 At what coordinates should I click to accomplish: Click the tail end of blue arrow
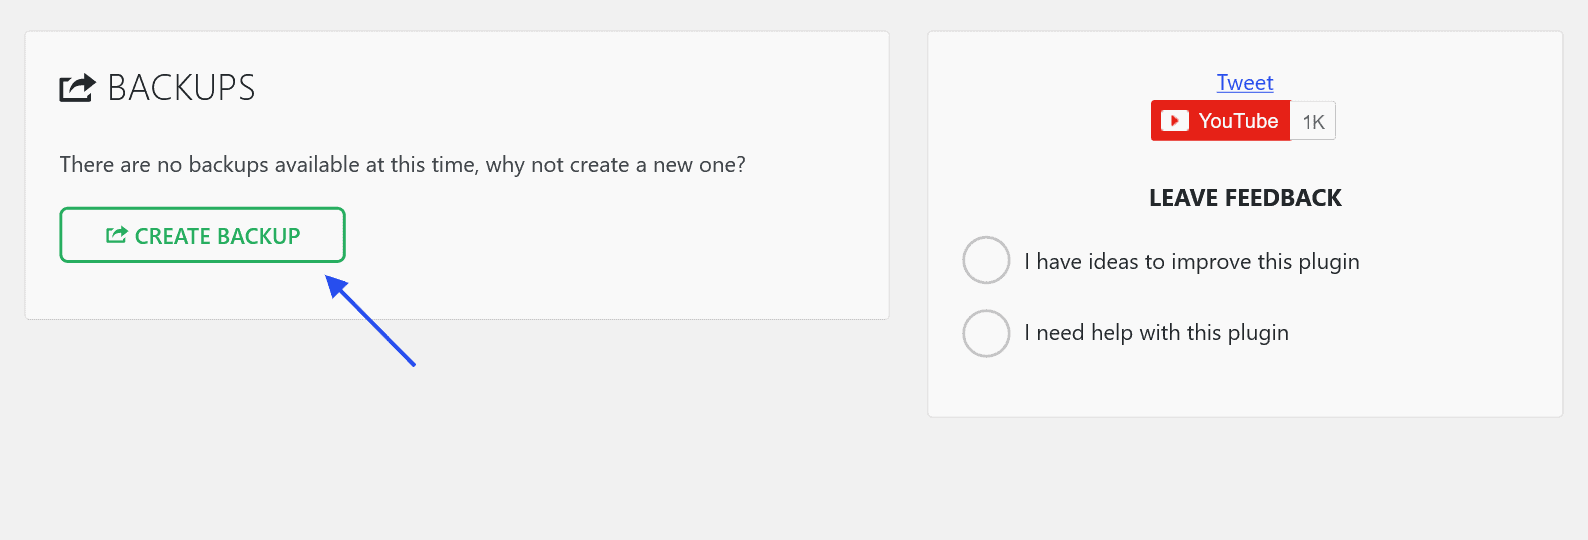[x=411, y=362]
